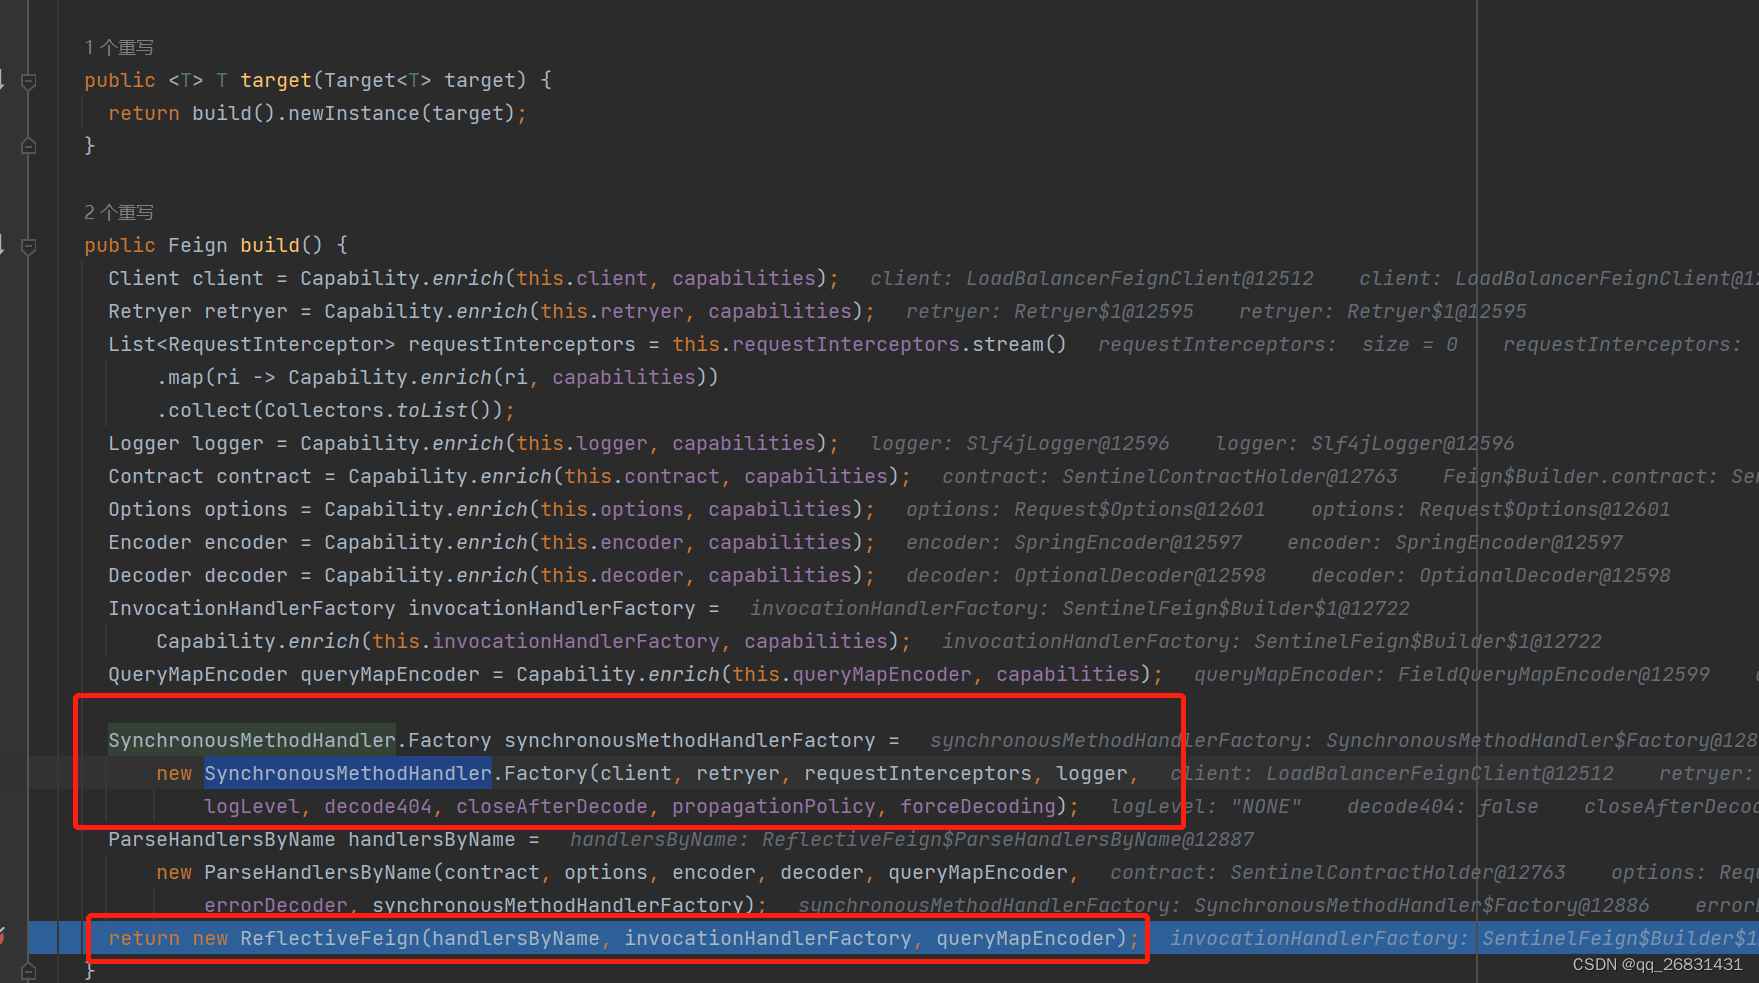Open the '1 个重写' overrides hint
The image size is (1759, 983).
tap(119, 47)
